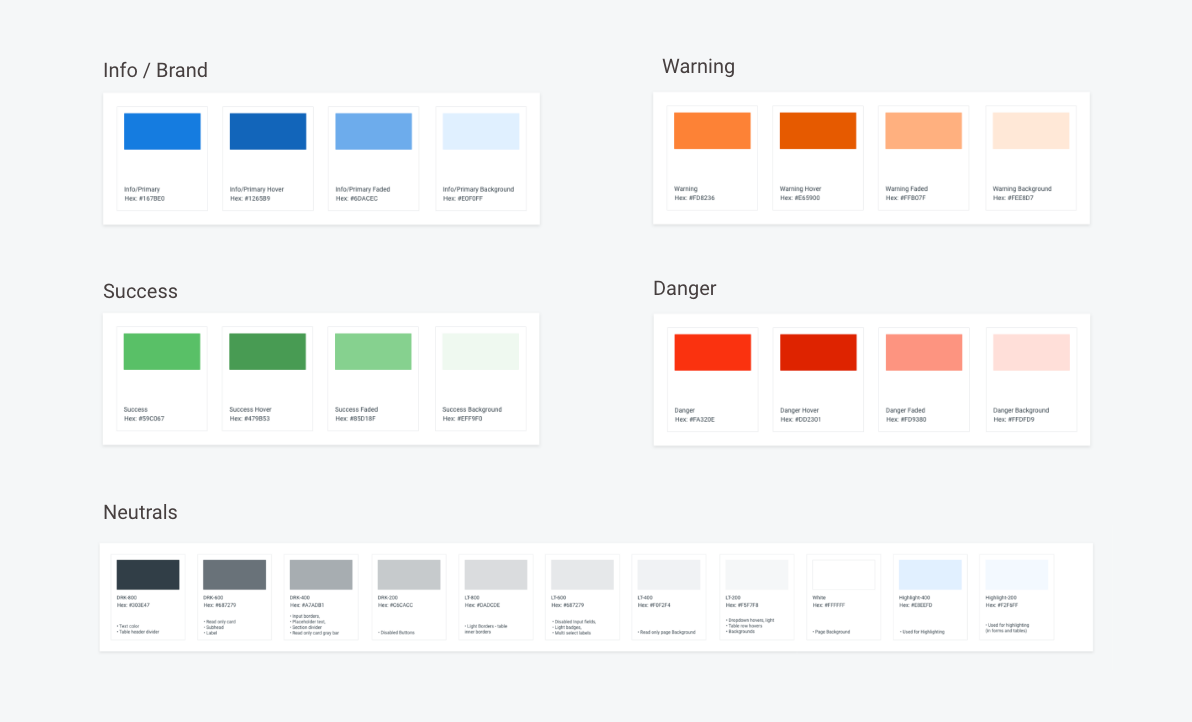The height and width of the screenshot is (722, 1192).
Task: Select the Danger Background pink swatch
Action: 1031,353
